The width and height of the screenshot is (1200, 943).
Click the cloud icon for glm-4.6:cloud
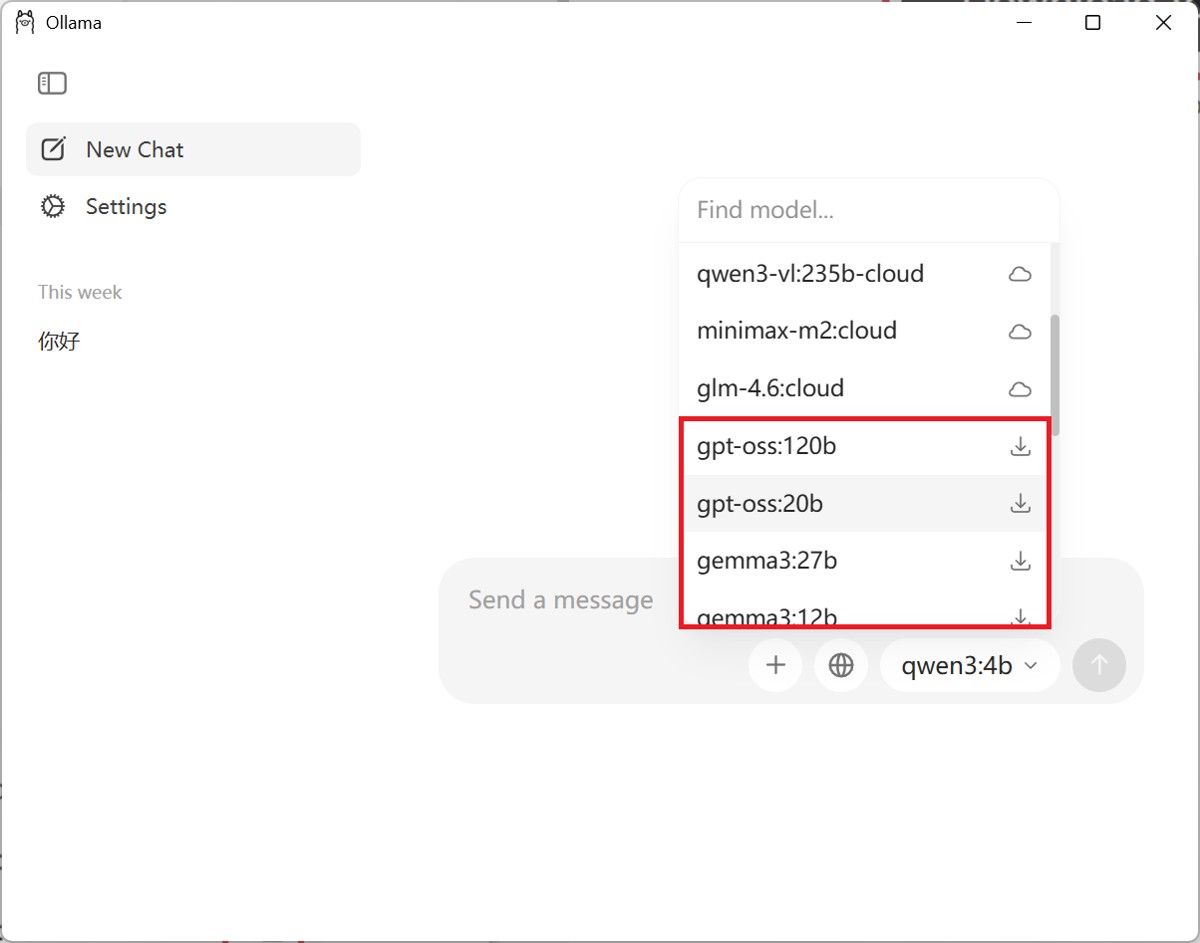click(1020, 388)
